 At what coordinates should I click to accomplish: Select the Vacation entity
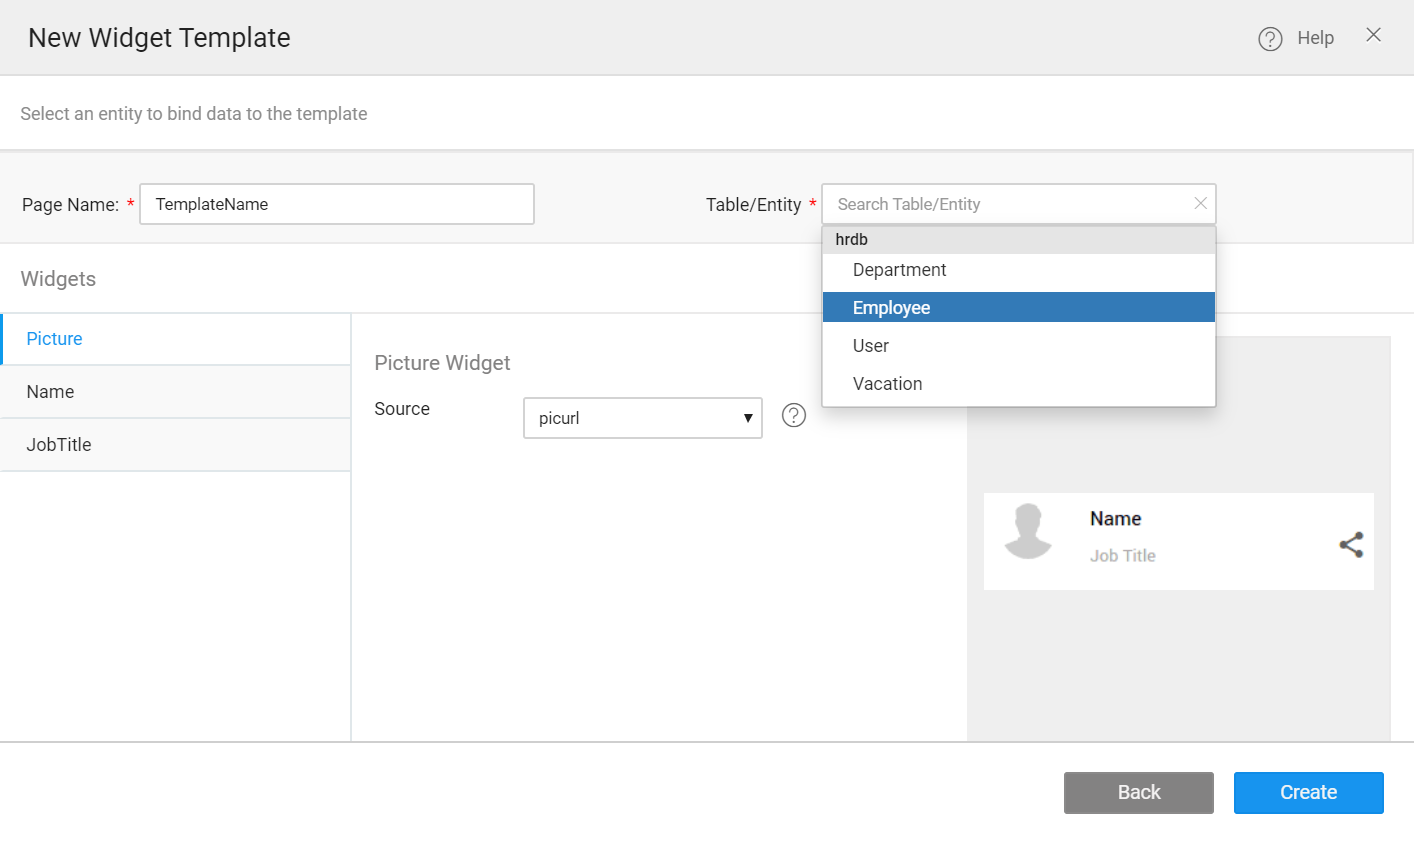[887, 384]
